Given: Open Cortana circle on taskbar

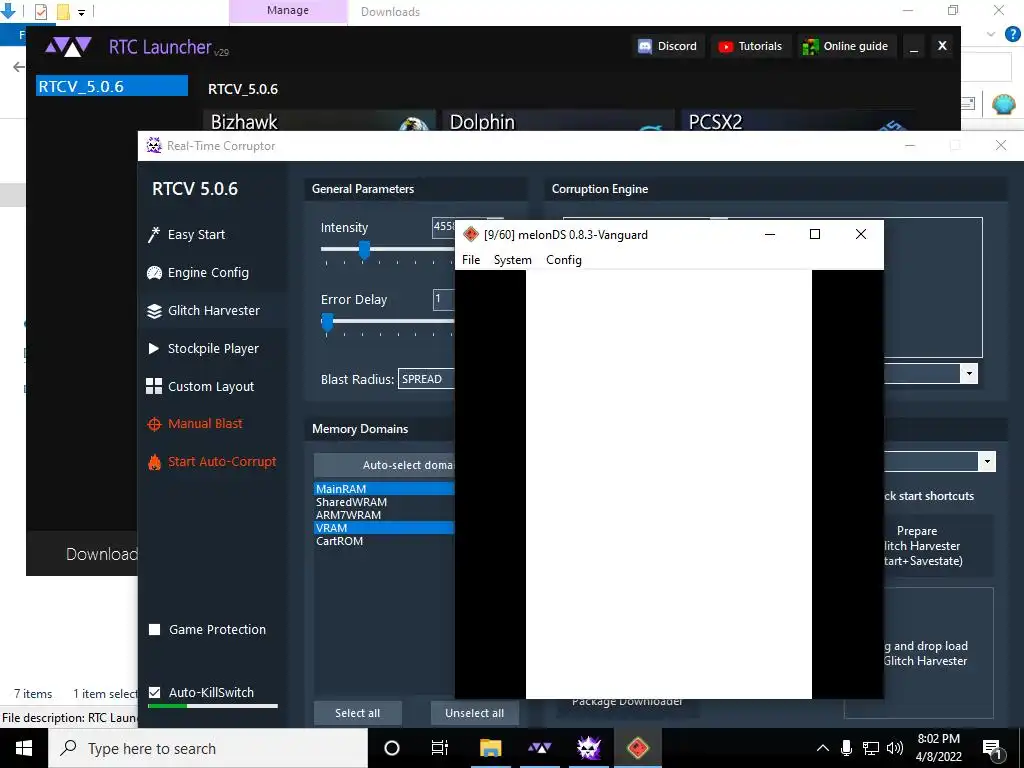Looking at the screenshot, I should click(x=392, y=748).
